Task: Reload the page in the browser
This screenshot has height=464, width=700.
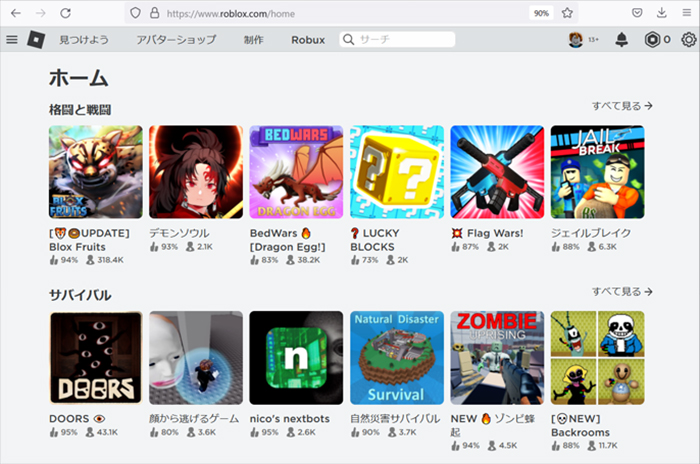Action: point(65,13)
